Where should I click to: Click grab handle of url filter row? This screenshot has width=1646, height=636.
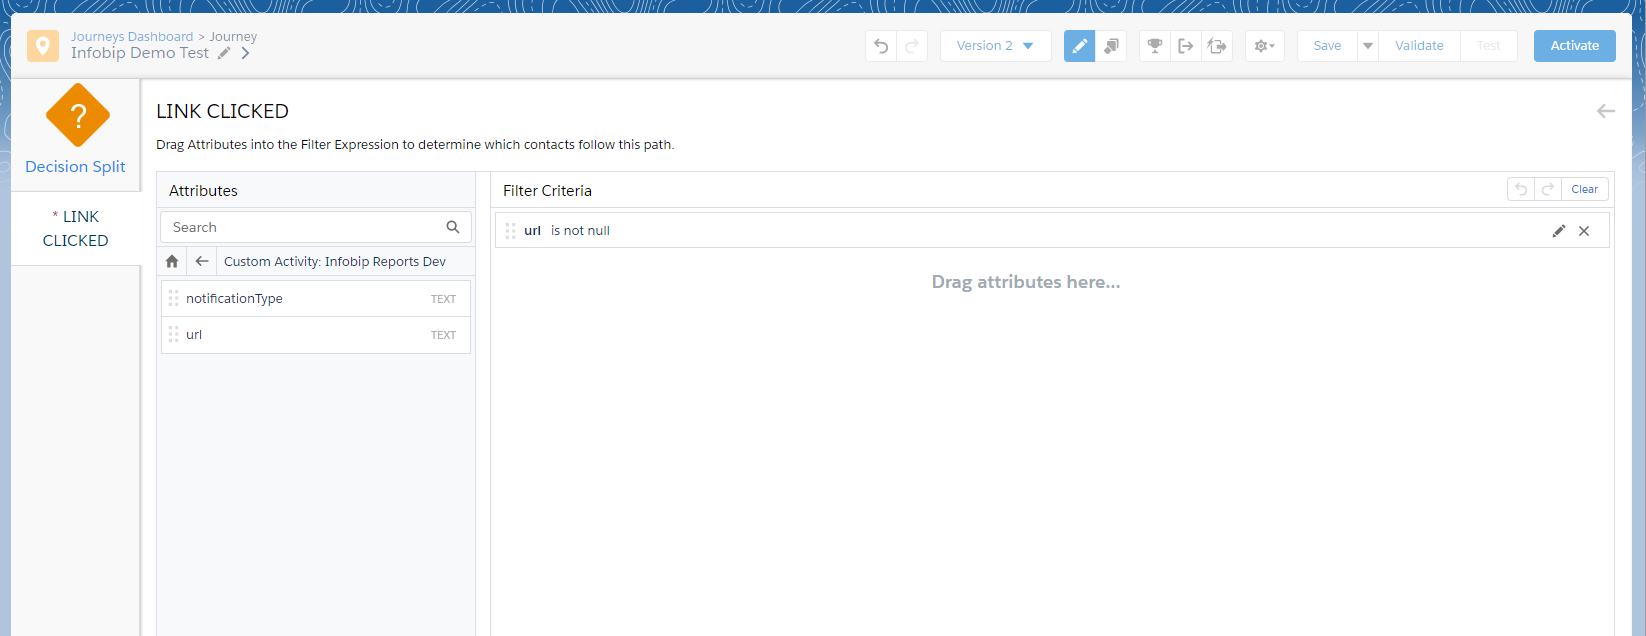point(511,230)
